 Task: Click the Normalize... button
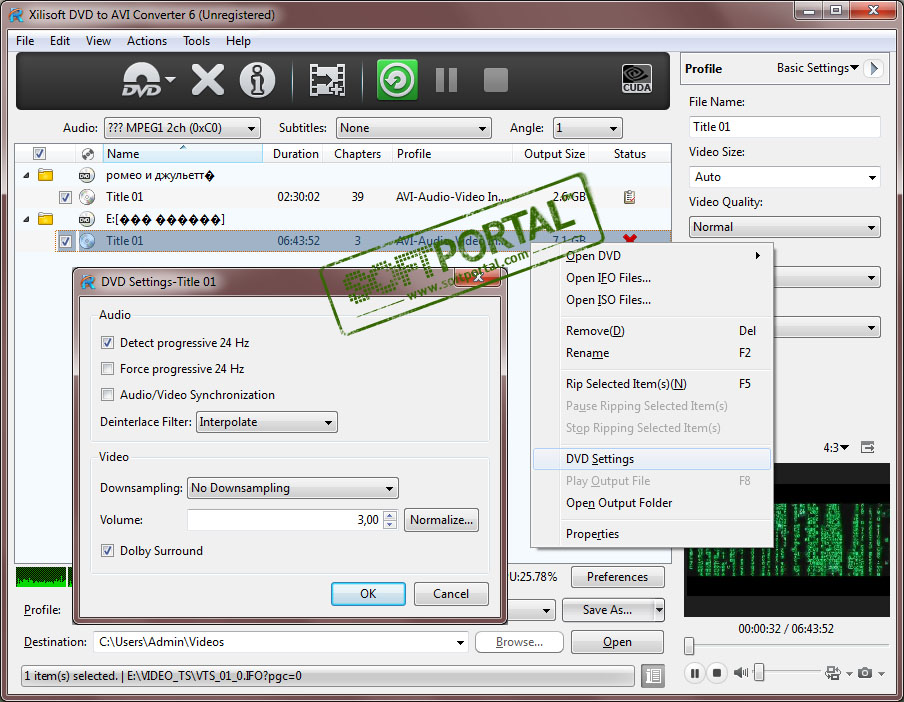(441, 520)
